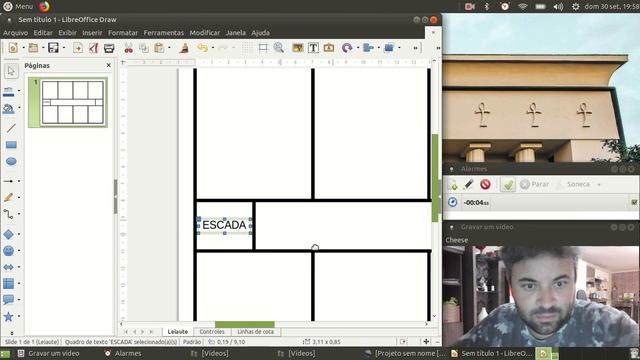Screen dimensions: 640x360
Task: Click the Fill Color bucket icon
Action: pyautogui.click(x=9, y=109)
